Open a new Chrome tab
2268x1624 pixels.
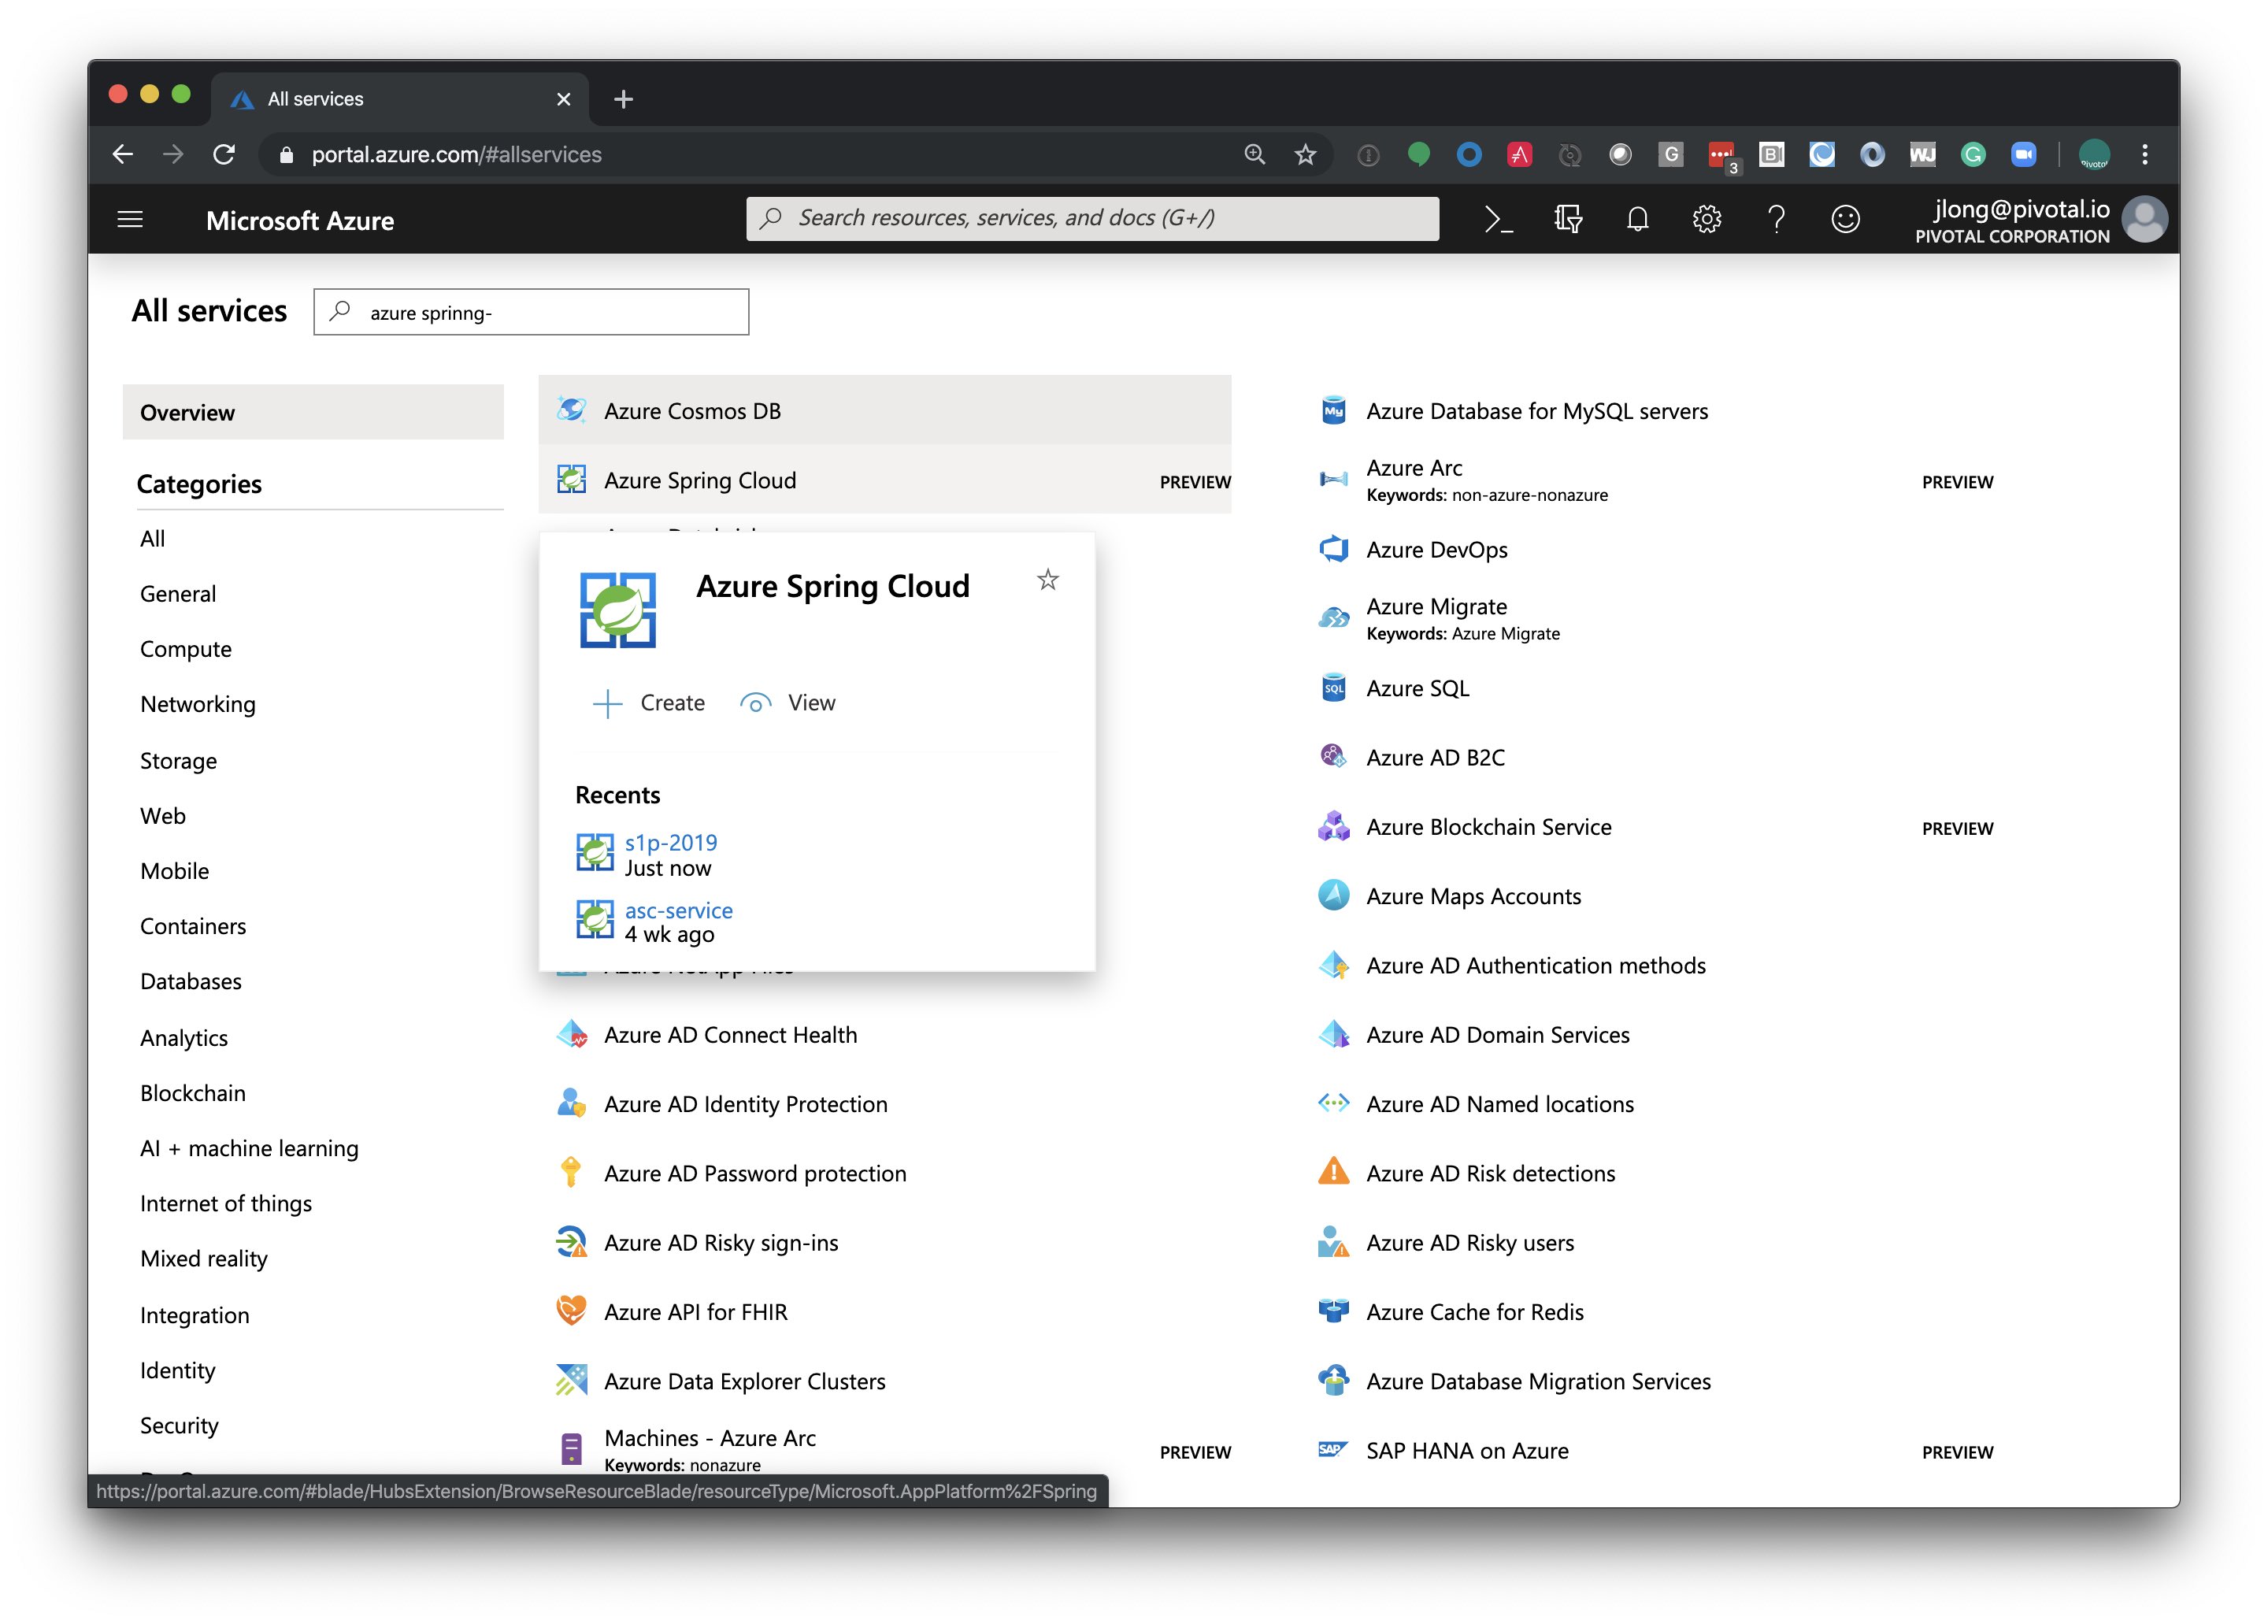coord(623,99)
